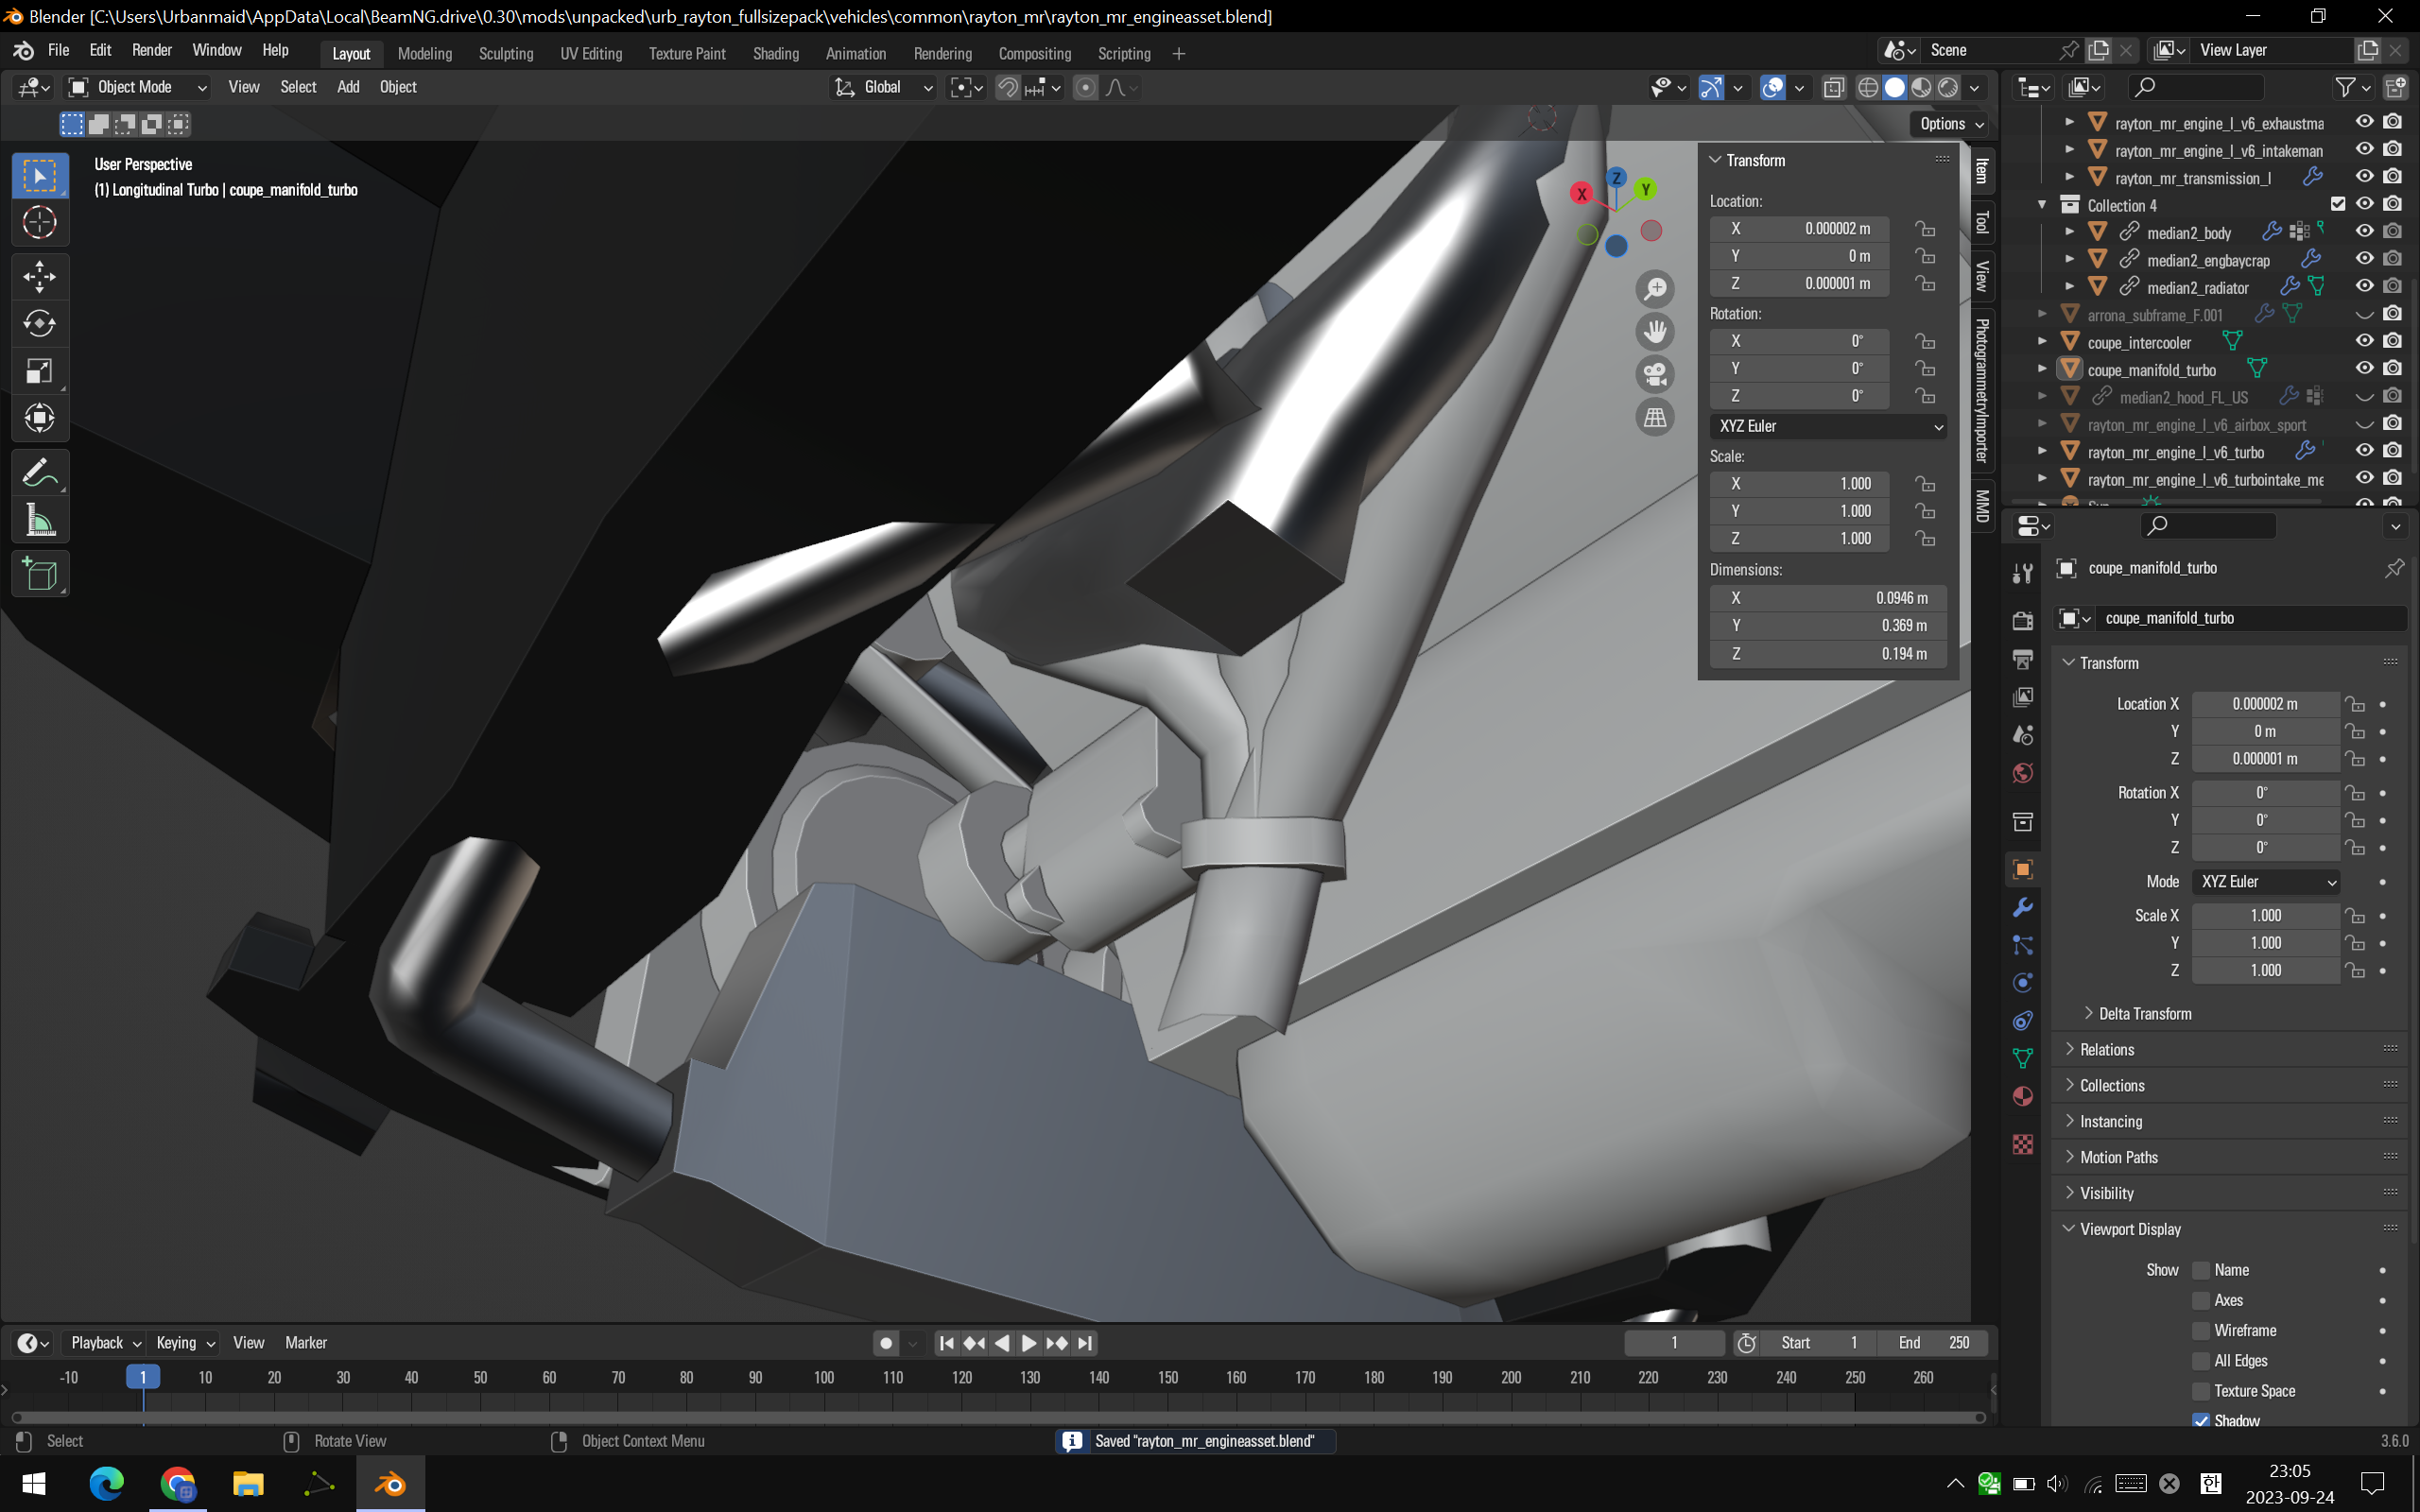The height and width of the screenshot is (1512, 2420).
Task: Choose the Measure tool
Action: click(39, 520)
